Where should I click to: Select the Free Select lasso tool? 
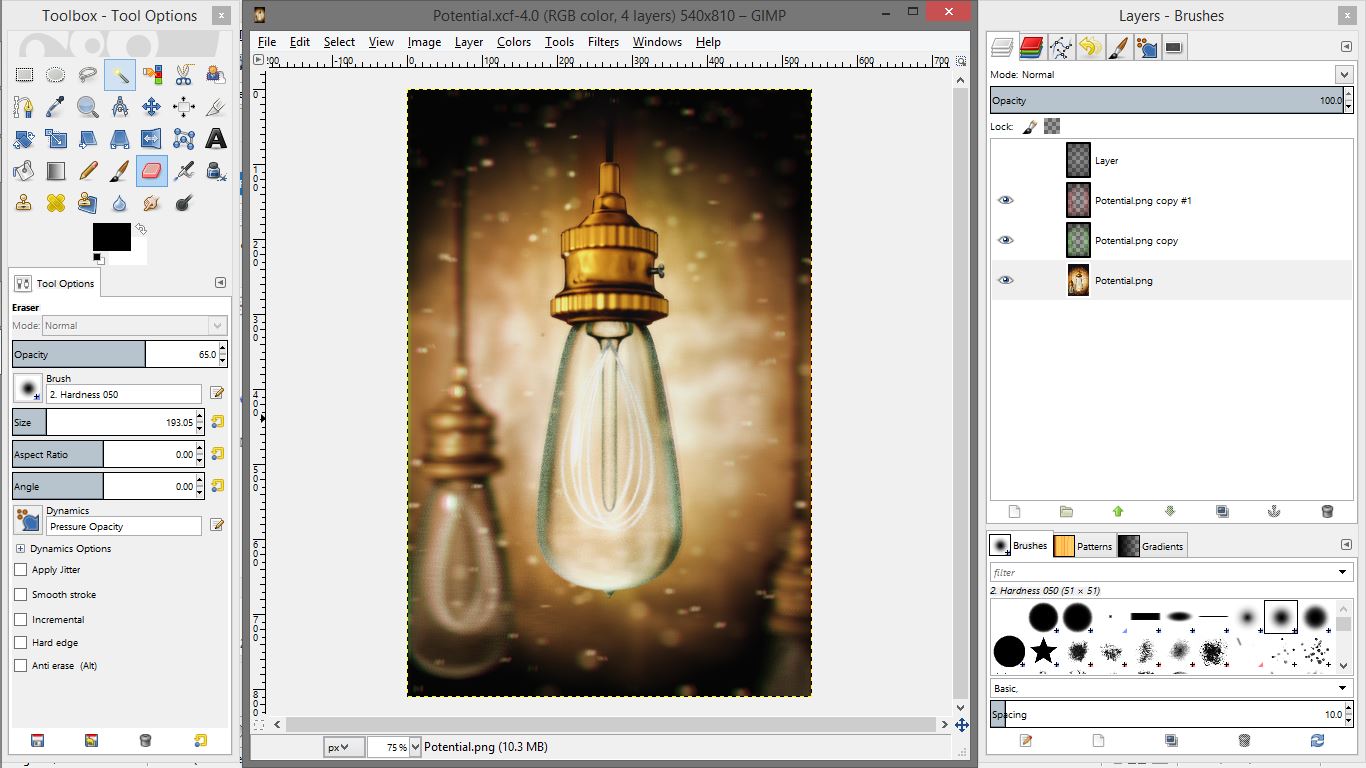tap(88, 74)
